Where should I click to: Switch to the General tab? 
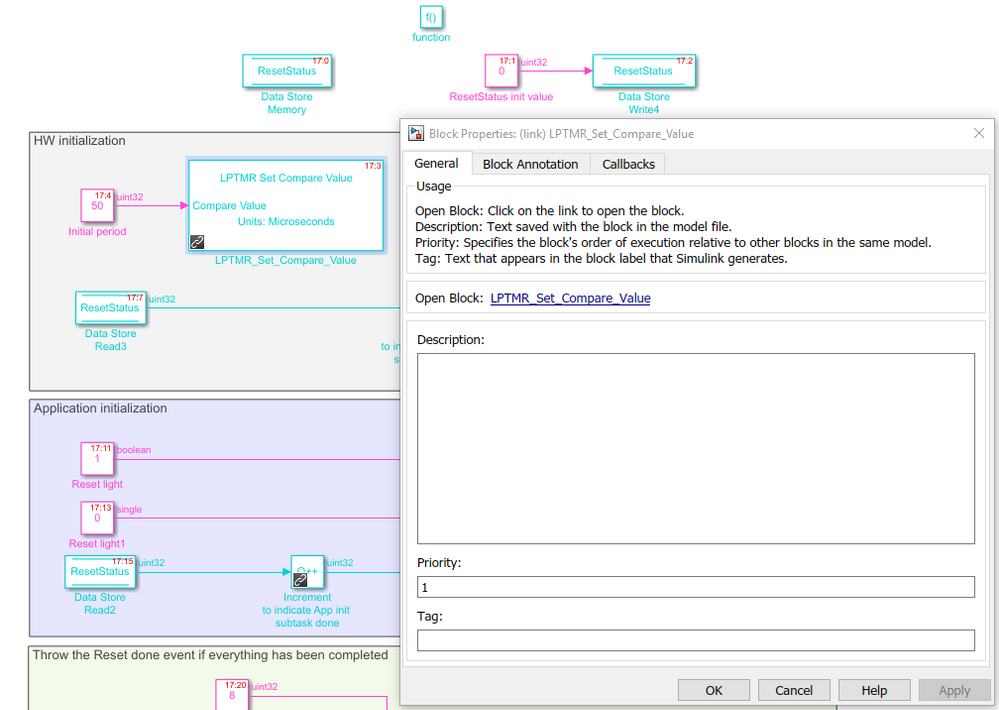[x=436, y=163]
